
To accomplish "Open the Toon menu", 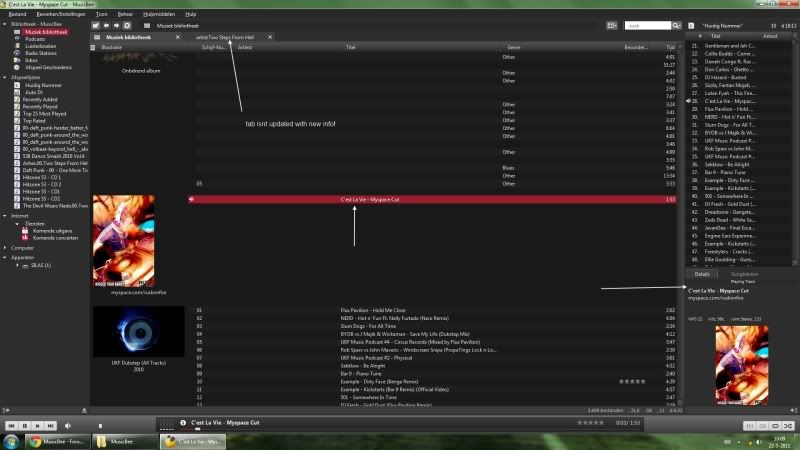I will [x=102, y=14].
